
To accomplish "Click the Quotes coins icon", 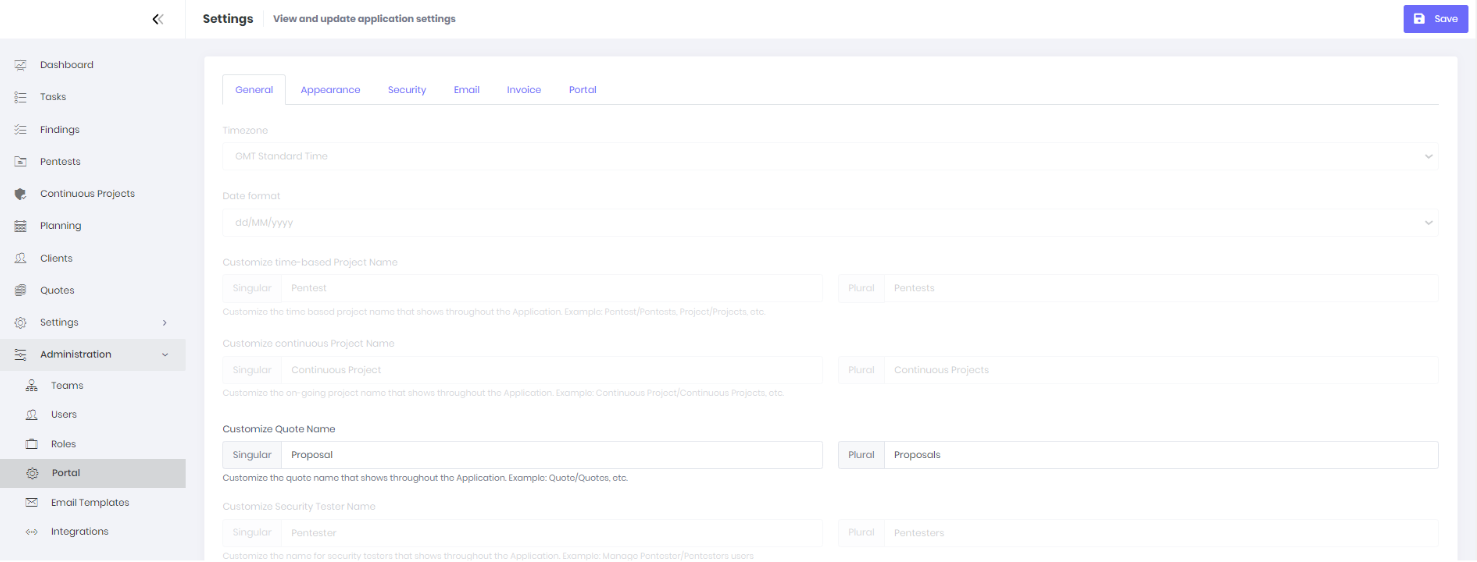I will point(20,290).
